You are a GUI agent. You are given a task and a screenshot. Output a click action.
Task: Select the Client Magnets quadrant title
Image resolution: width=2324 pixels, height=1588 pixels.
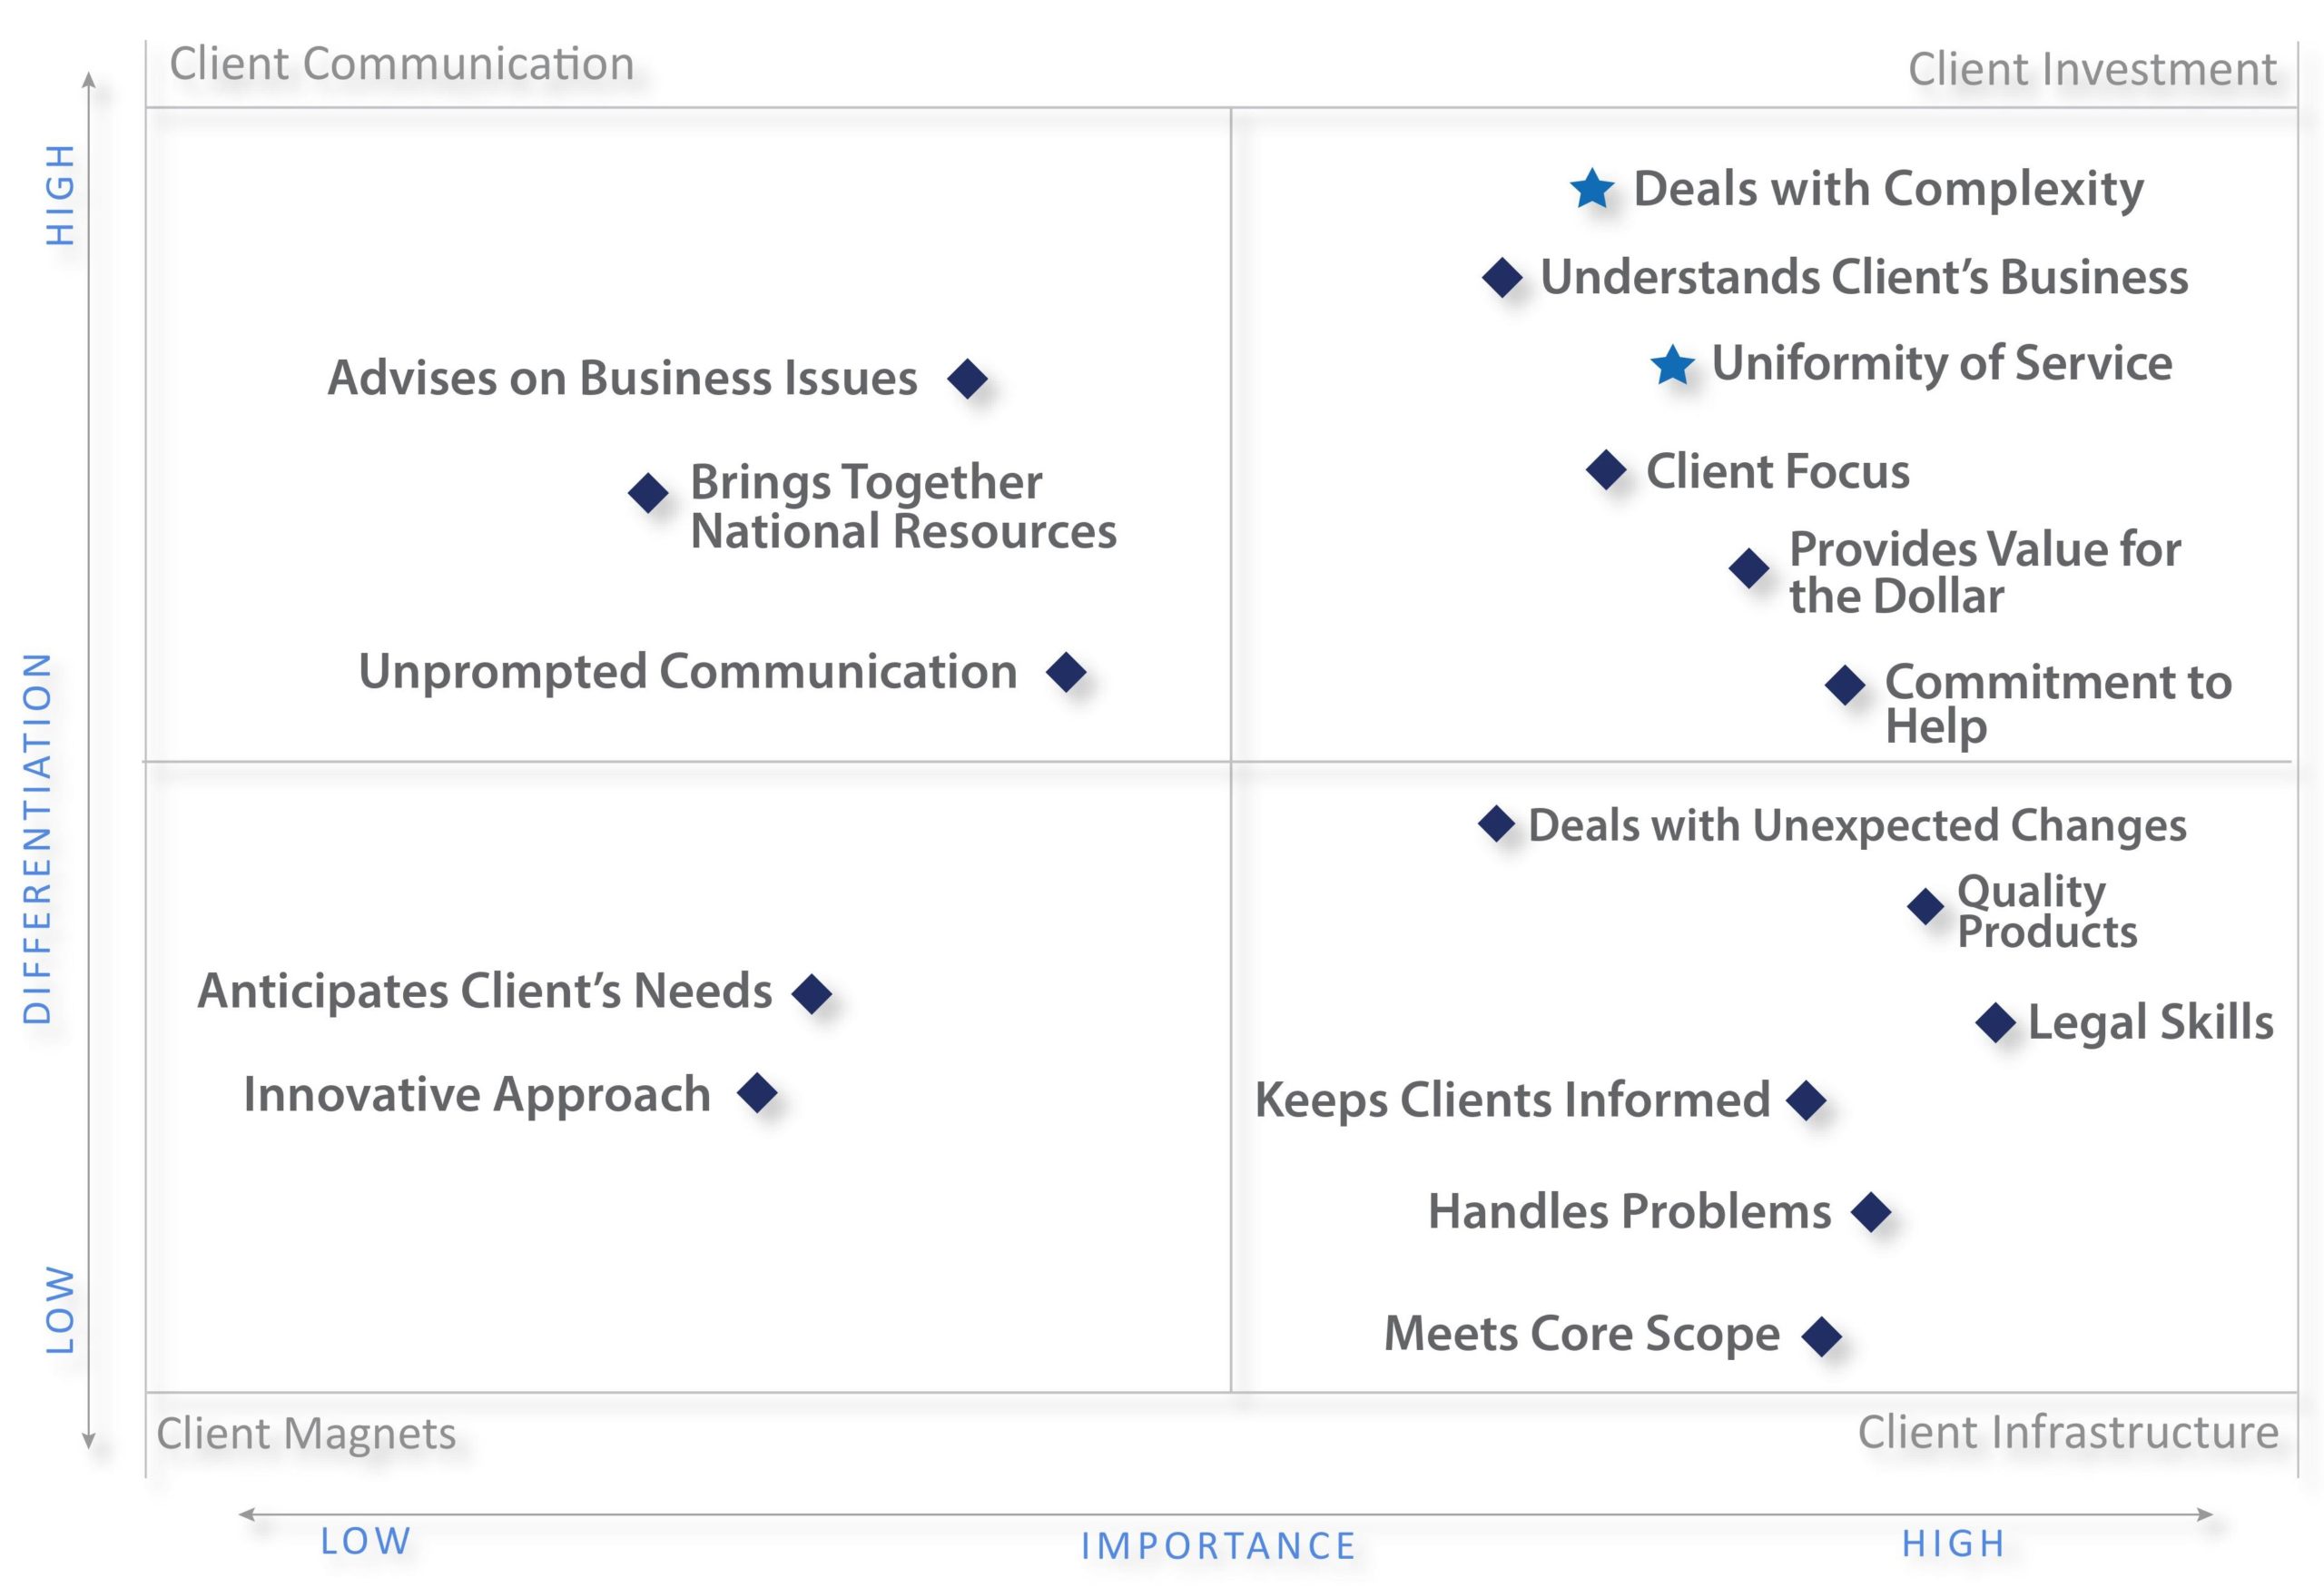coord(306,1434)
